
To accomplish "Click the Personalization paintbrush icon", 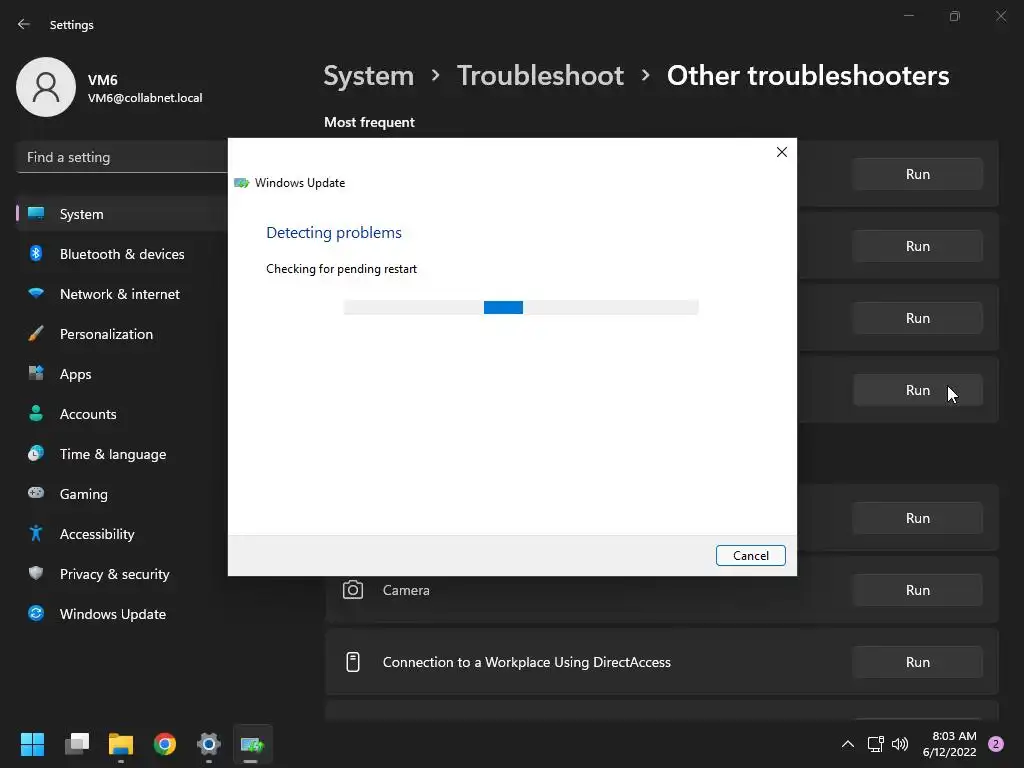I will tap(36, 334).
